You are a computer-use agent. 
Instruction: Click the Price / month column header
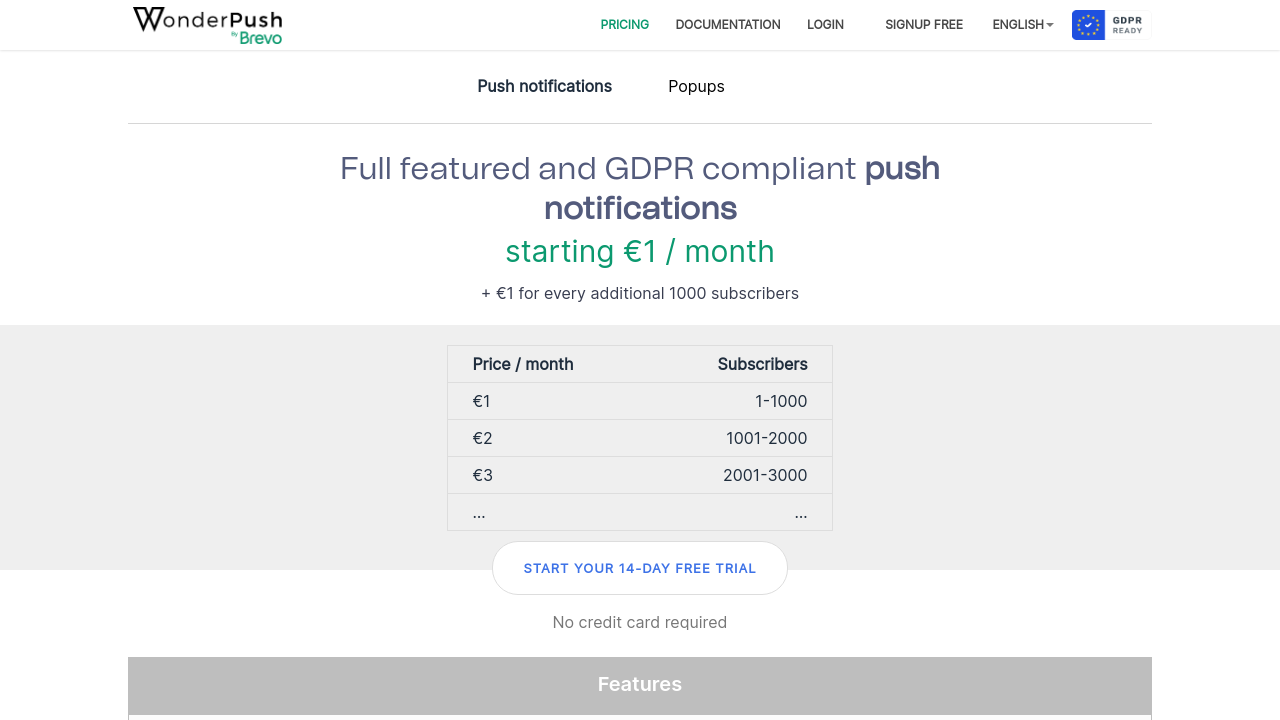(523, 364)
